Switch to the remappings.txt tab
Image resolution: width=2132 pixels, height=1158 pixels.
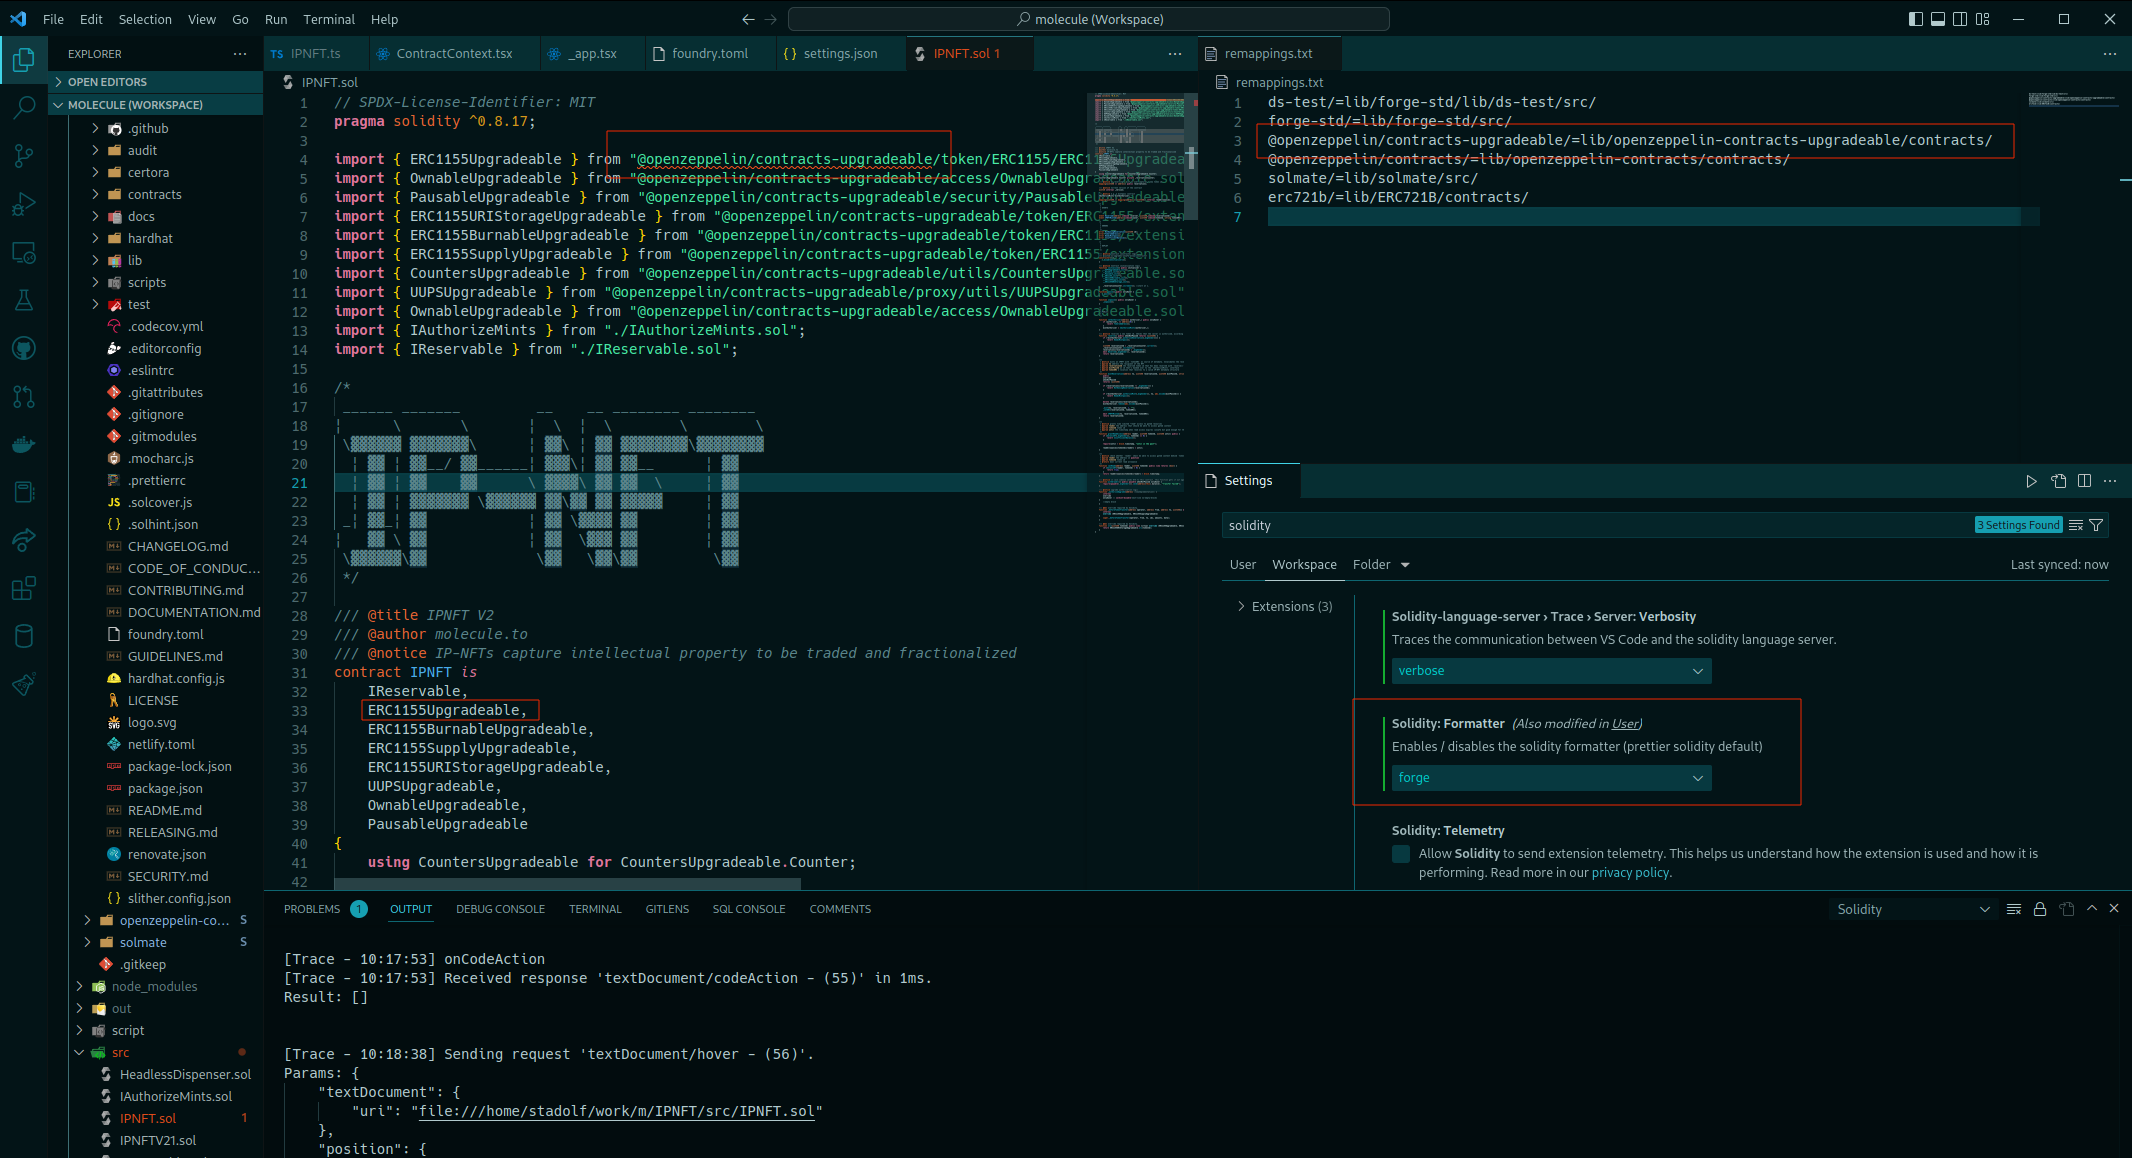[1270, 53]
